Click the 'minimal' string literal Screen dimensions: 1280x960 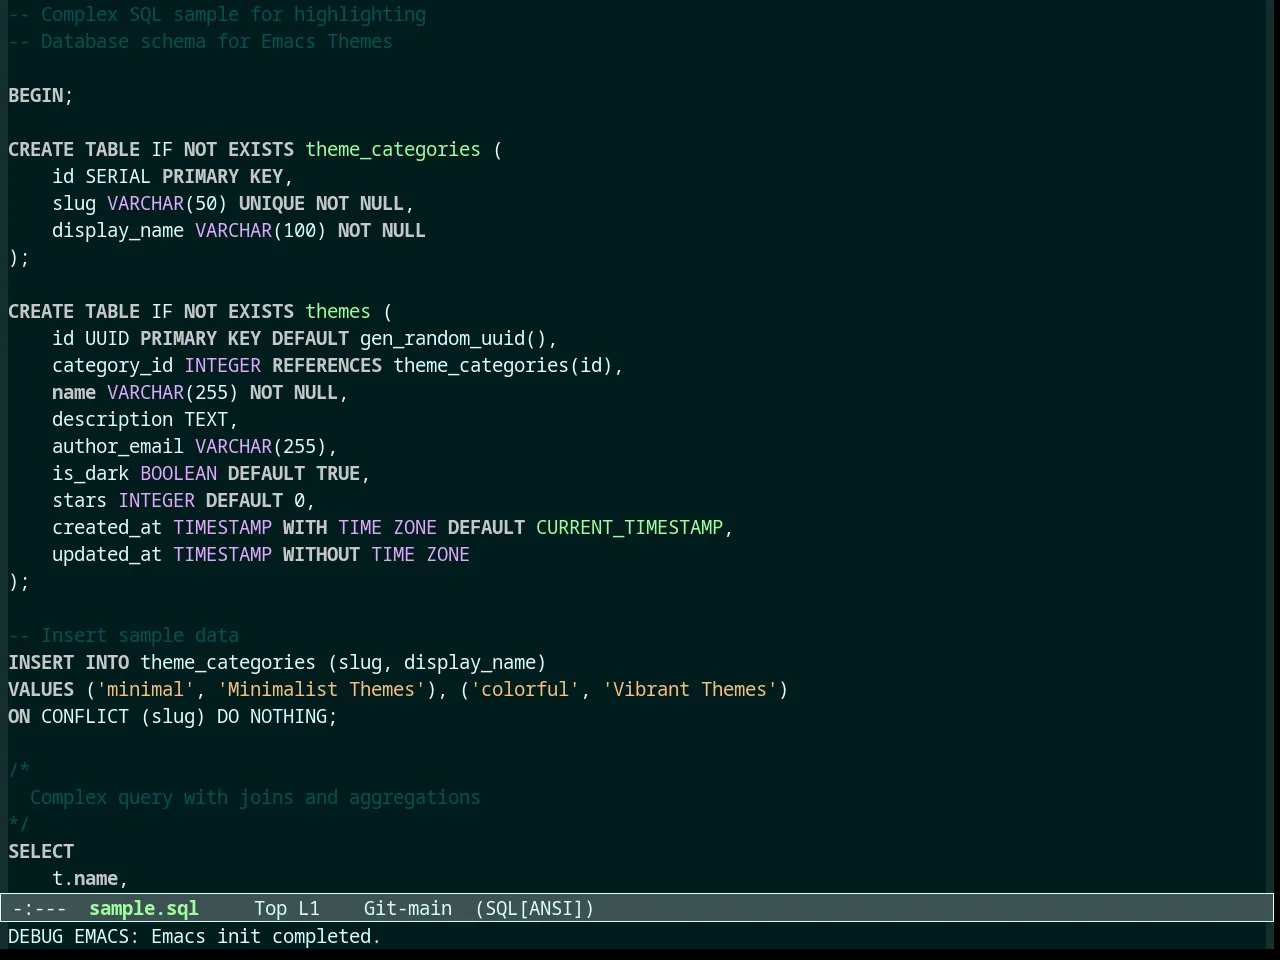[x=145, y=690]
